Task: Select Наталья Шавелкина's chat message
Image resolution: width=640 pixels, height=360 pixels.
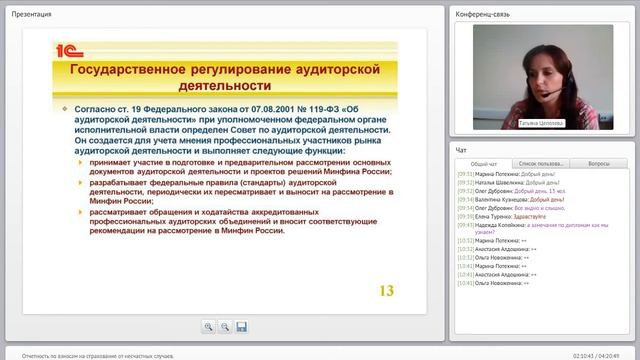Action: [509, 182]
